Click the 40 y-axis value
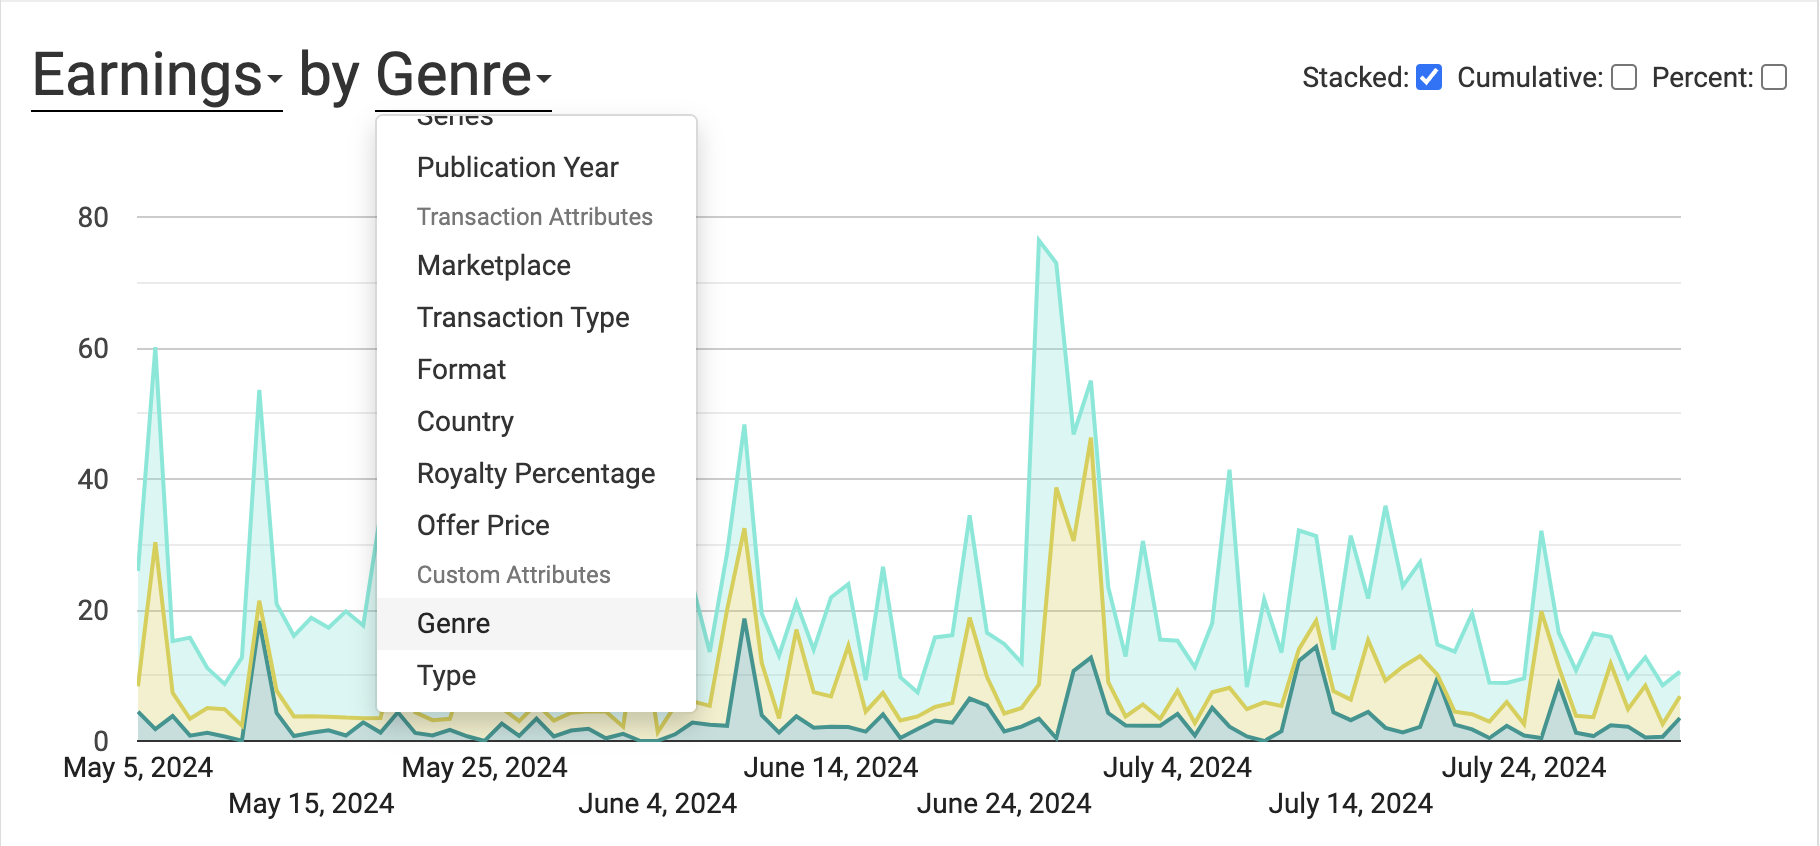1820x846 pixels. point(93,480)
